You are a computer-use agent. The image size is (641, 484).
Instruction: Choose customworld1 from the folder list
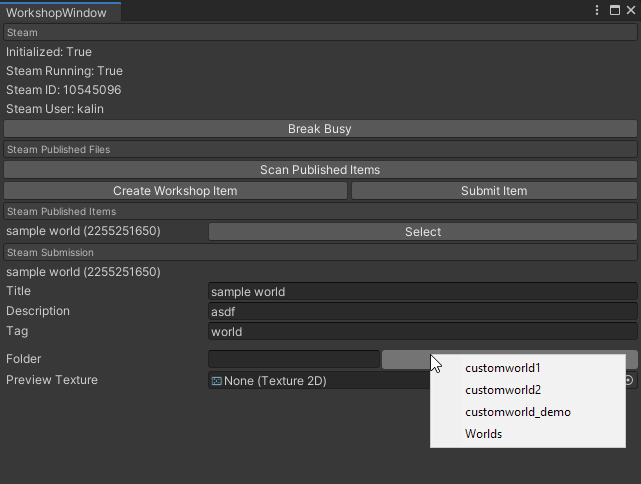coord(502,368)
